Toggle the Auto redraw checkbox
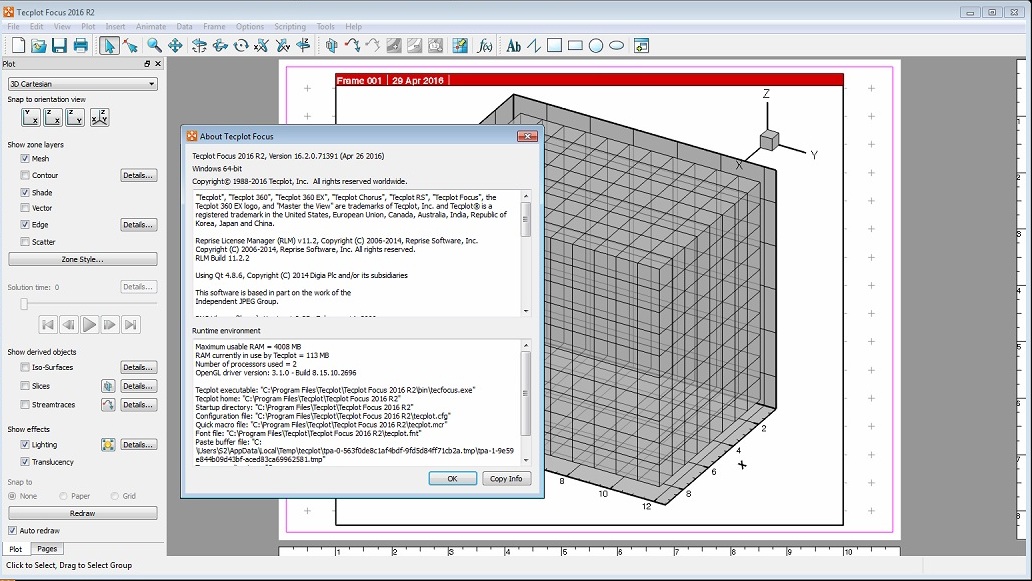This screenshot has width=1032, height=581. point(13,530)
